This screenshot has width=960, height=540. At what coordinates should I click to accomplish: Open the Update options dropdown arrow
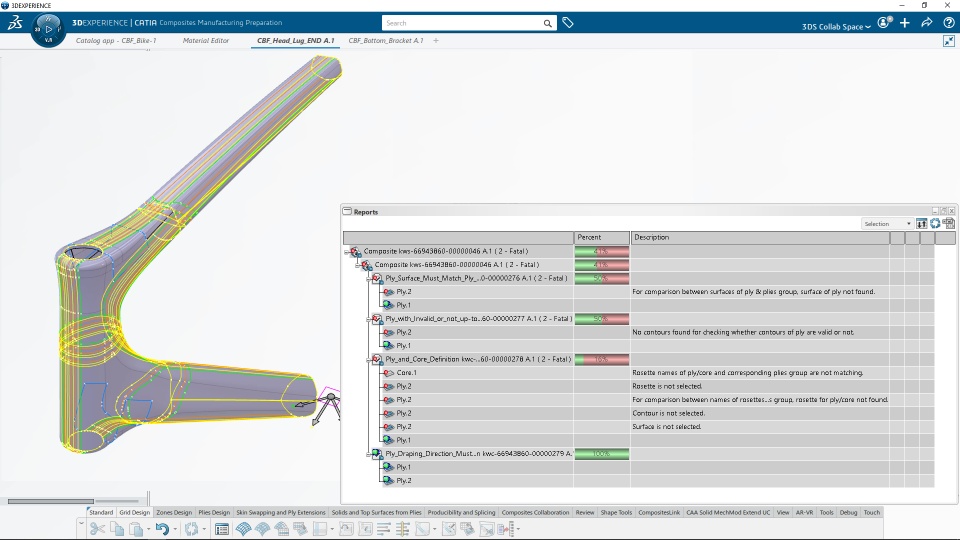click(204, 529)
